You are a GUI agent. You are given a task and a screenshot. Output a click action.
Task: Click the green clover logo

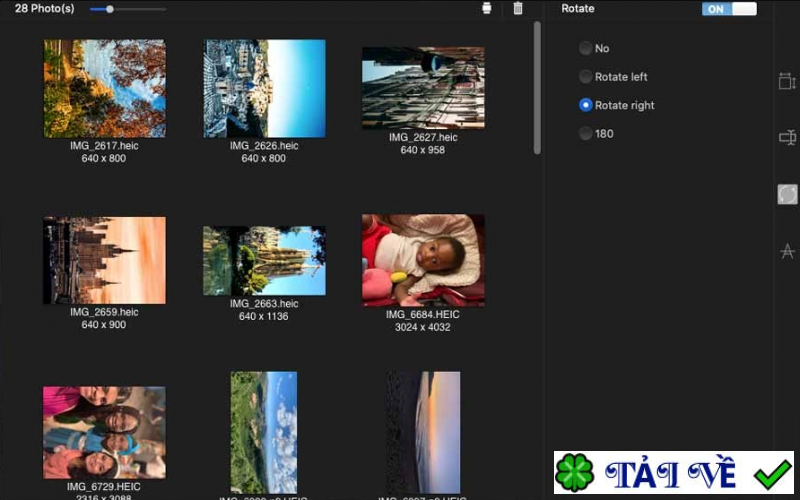tap(575, 473)
